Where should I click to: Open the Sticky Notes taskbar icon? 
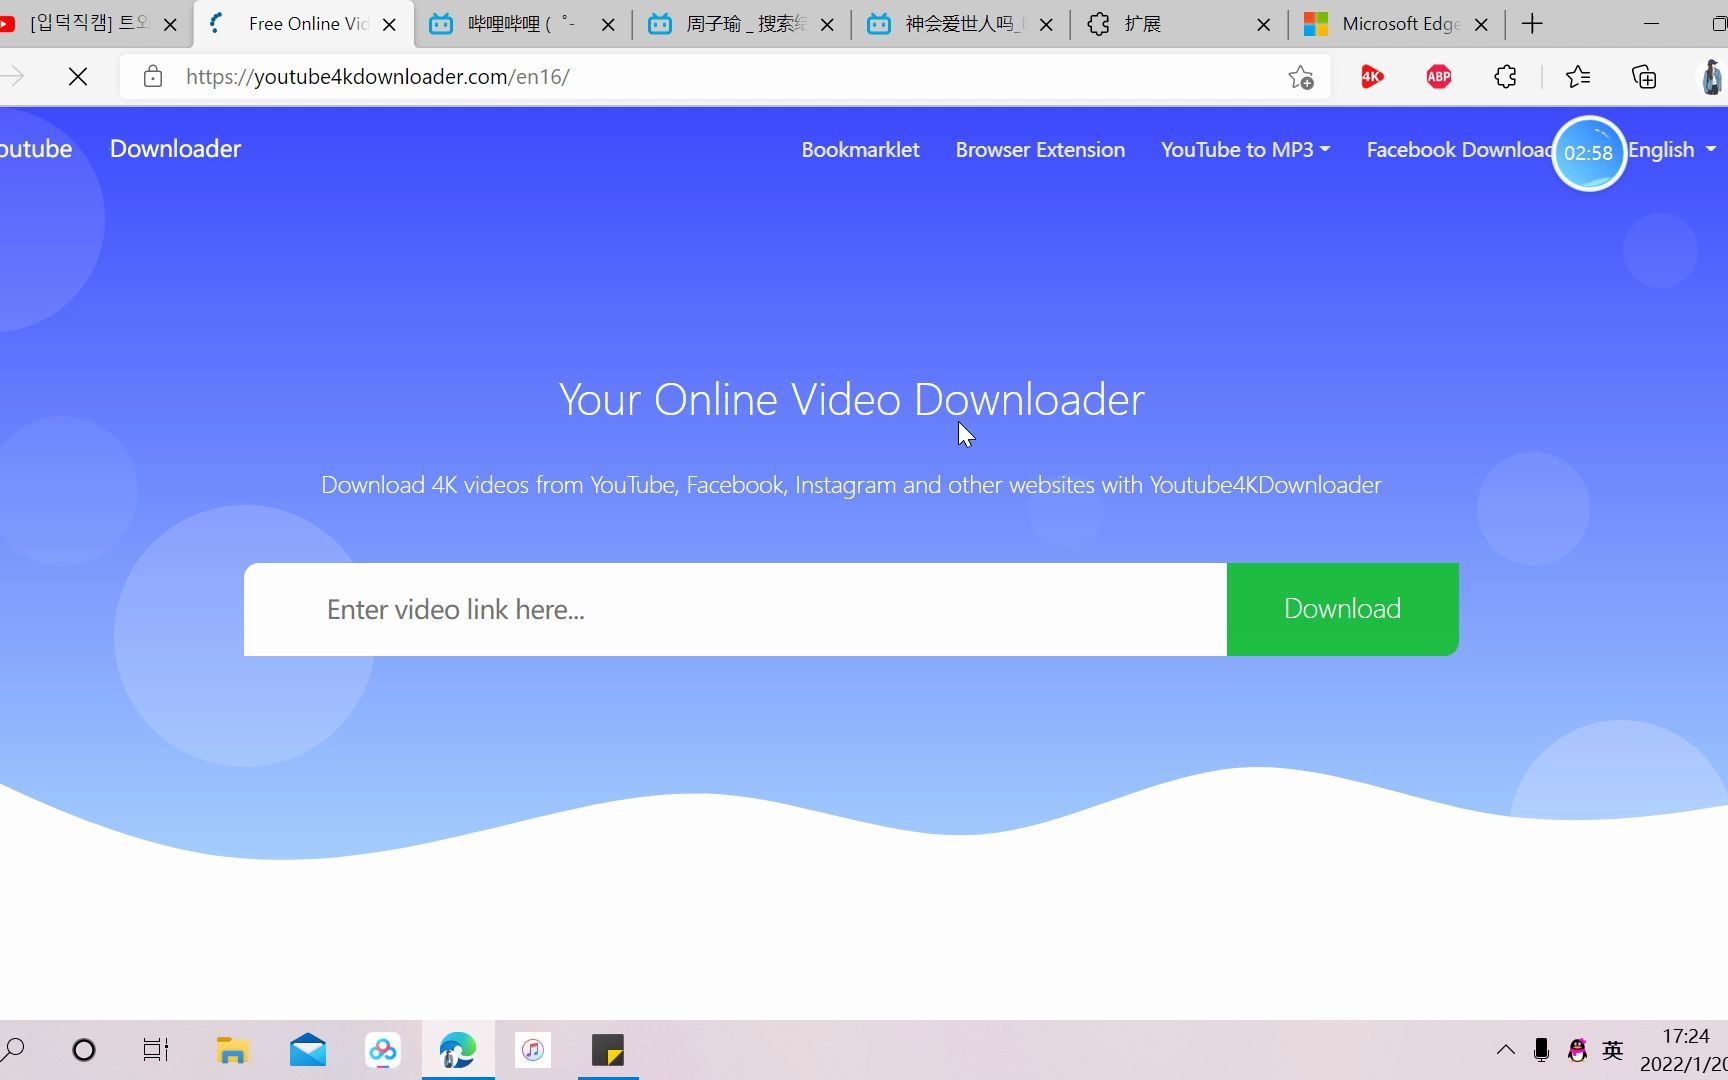[x=608, y=1050]
